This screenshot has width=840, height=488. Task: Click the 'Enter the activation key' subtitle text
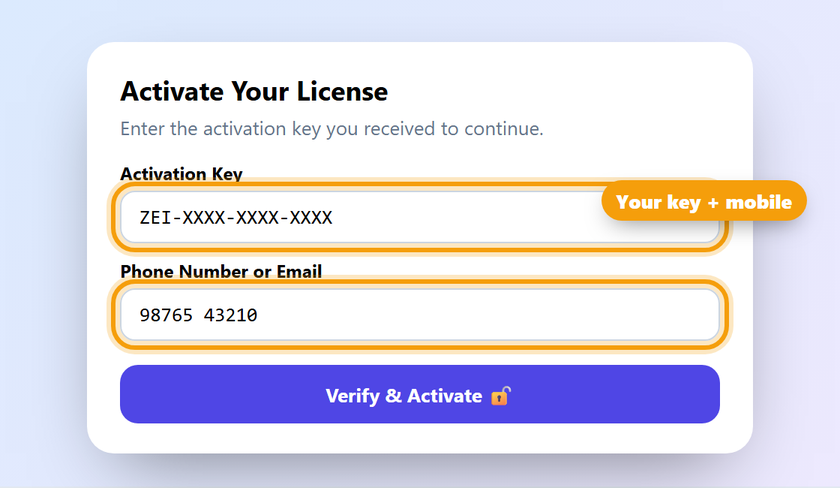(x=332, y=129)
